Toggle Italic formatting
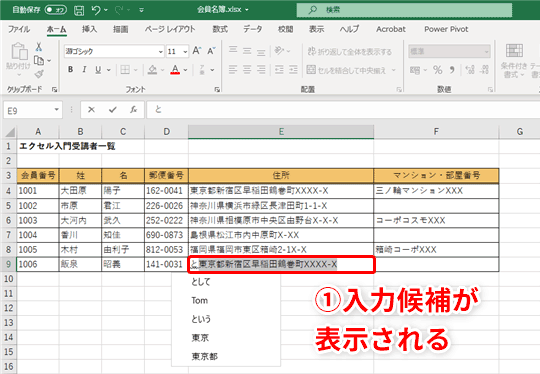 (x=84, y=70)
